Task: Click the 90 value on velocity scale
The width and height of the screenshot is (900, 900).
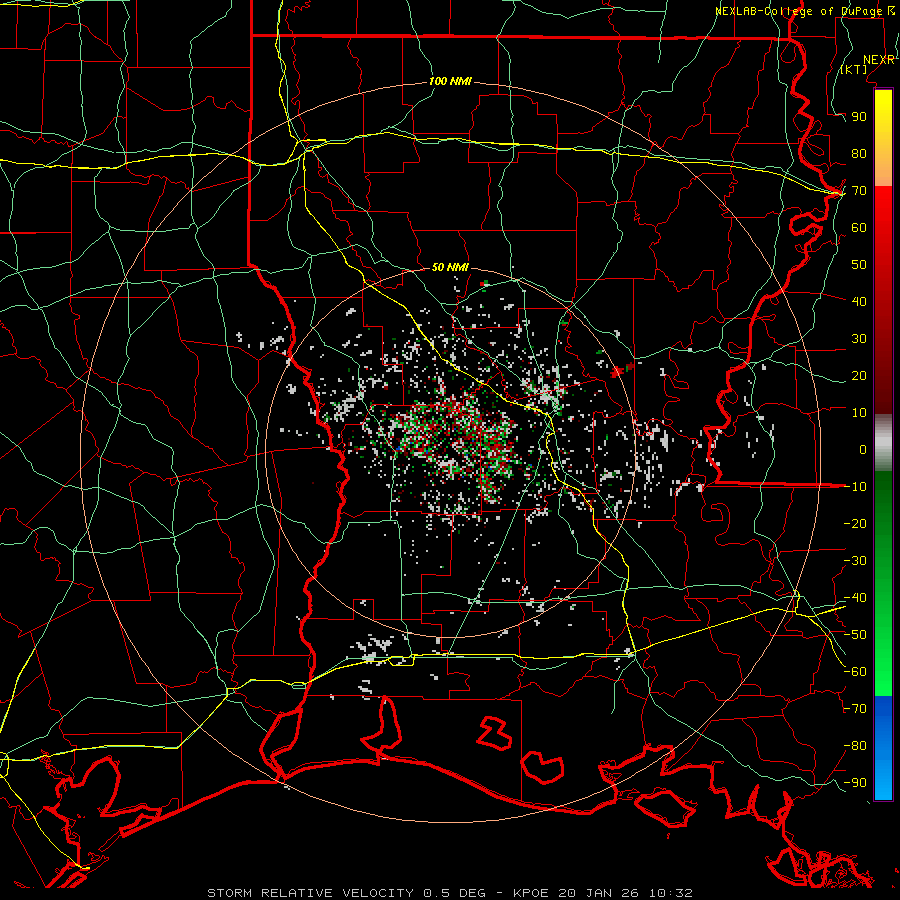Action: [859, 117]
